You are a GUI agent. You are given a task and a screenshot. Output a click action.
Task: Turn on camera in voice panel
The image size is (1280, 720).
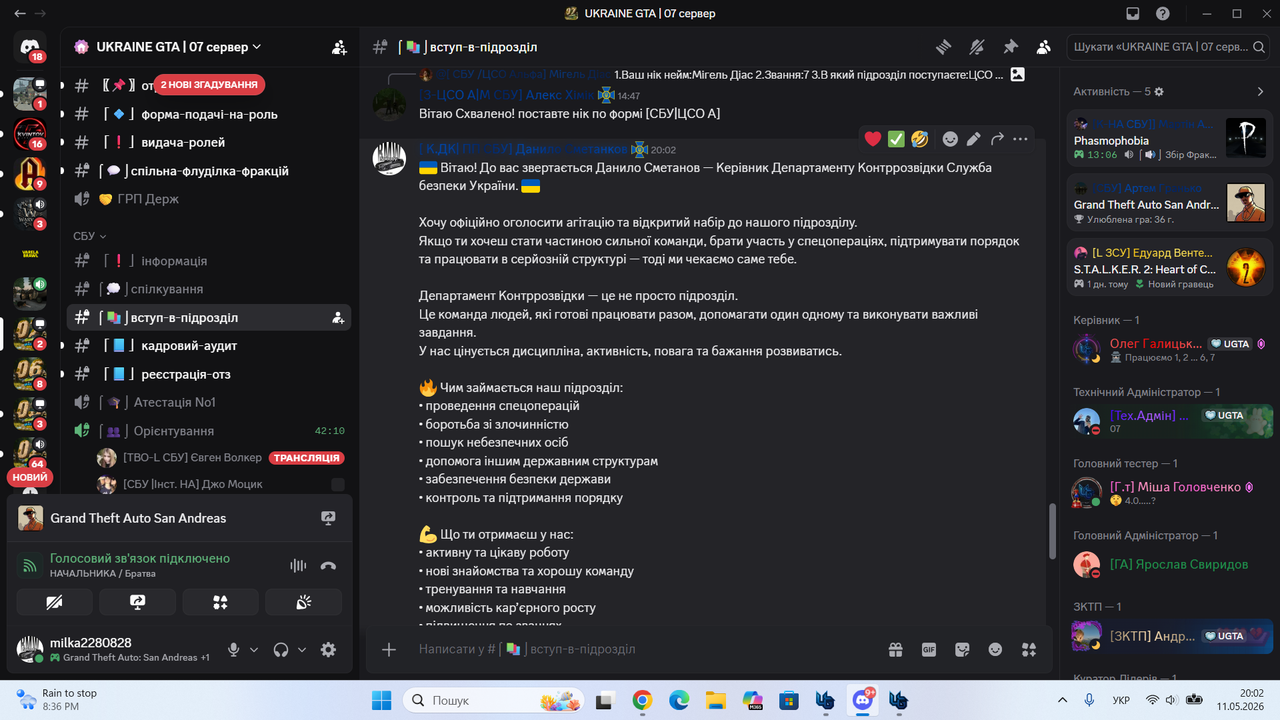[x=54, y=602]
